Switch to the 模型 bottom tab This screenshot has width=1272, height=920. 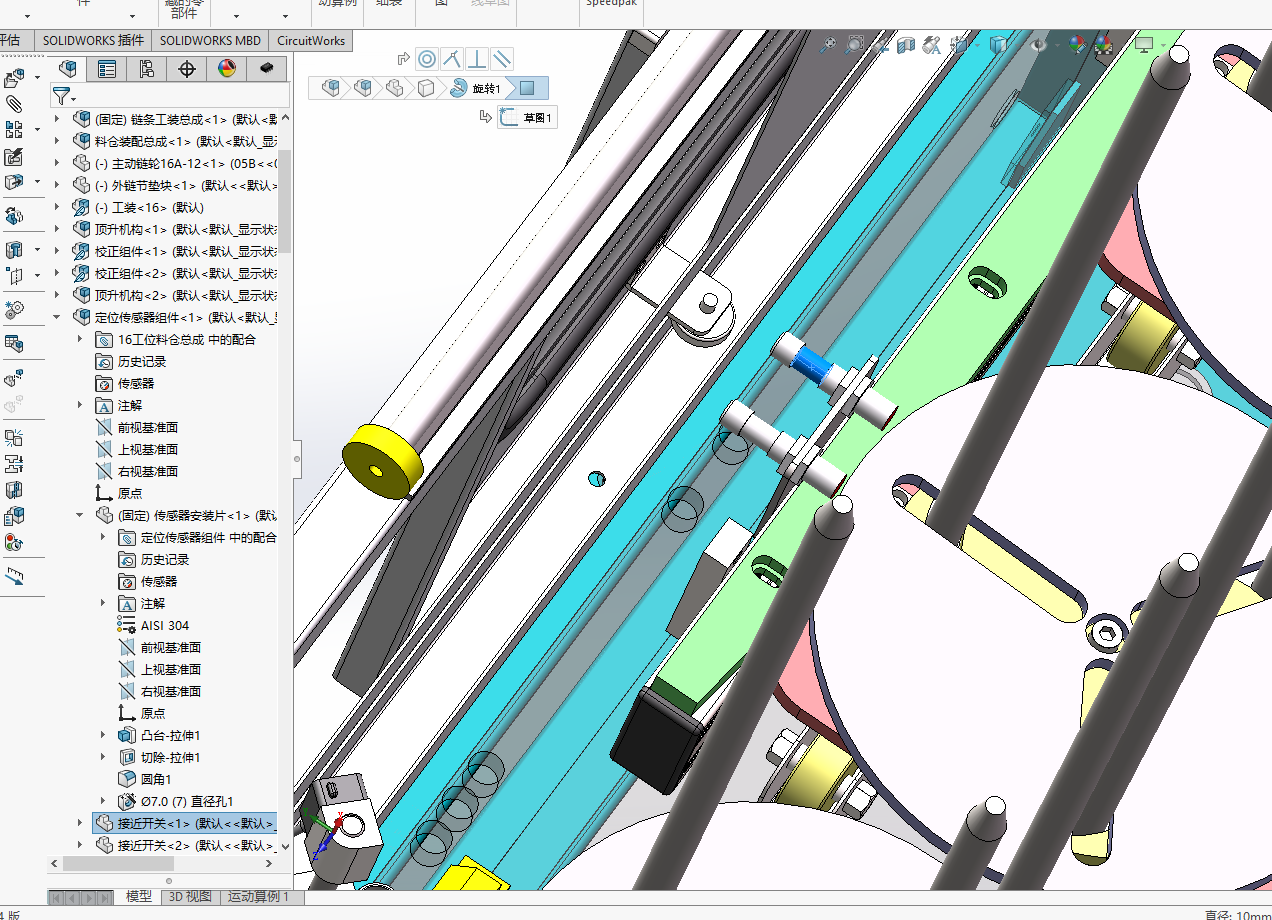138,897
